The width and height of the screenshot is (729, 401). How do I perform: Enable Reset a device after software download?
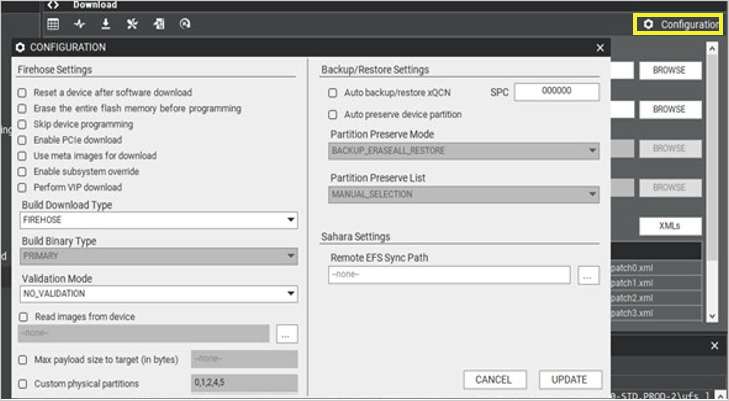coord(22,93)
